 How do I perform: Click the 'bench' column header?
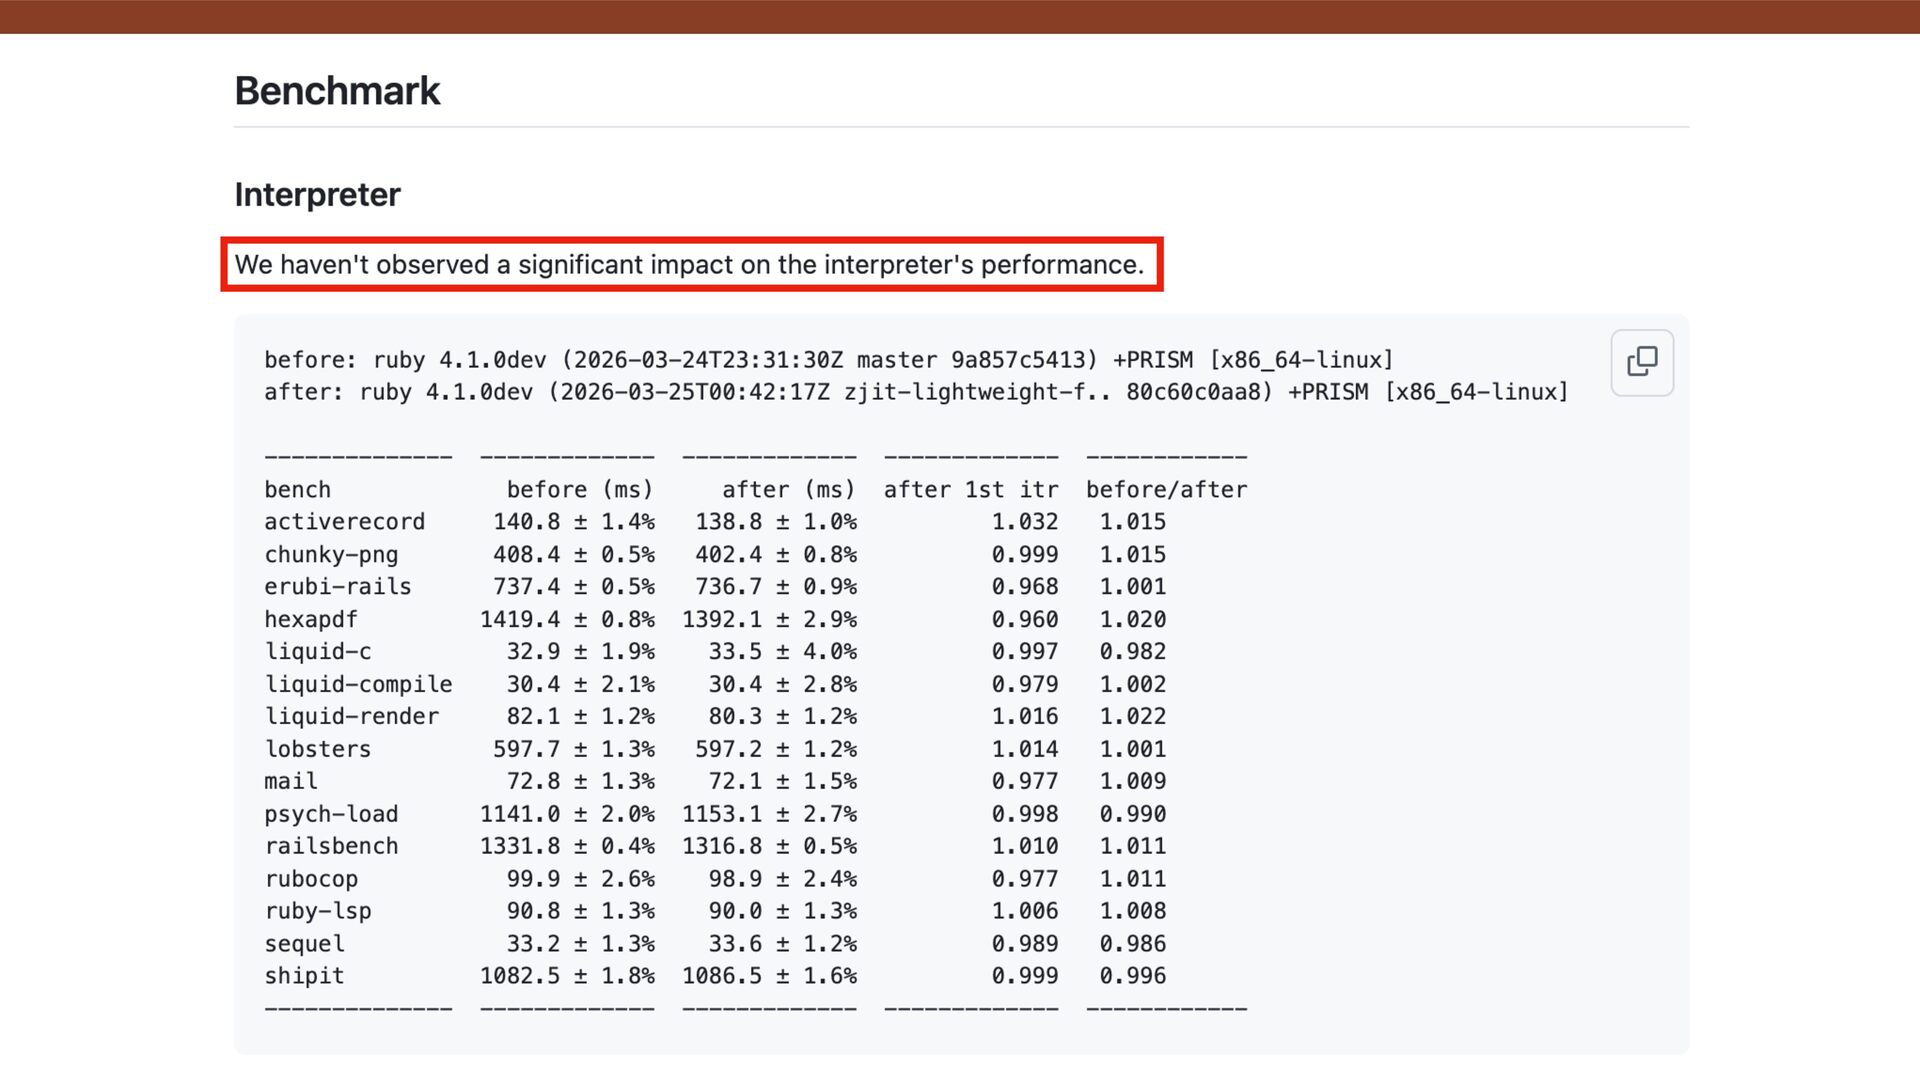click(x=297, y=490)
